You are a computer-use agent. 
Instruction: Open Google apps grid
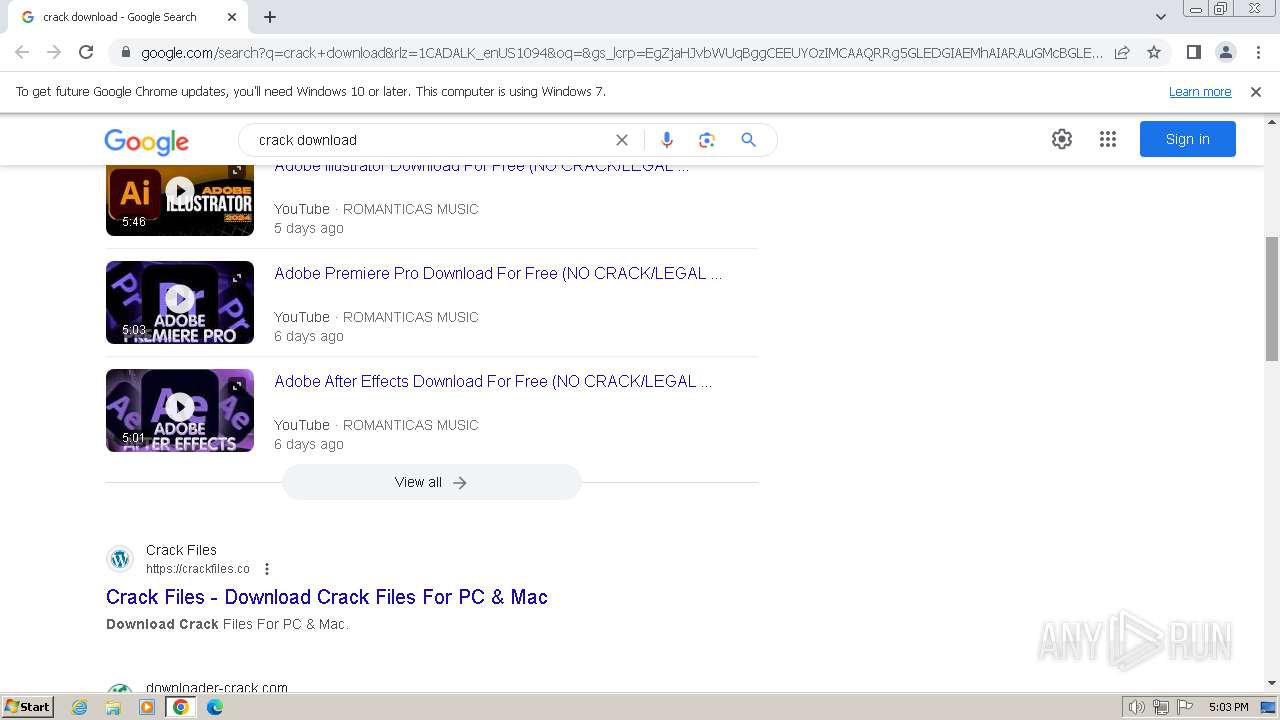[x=1108, y=139]
